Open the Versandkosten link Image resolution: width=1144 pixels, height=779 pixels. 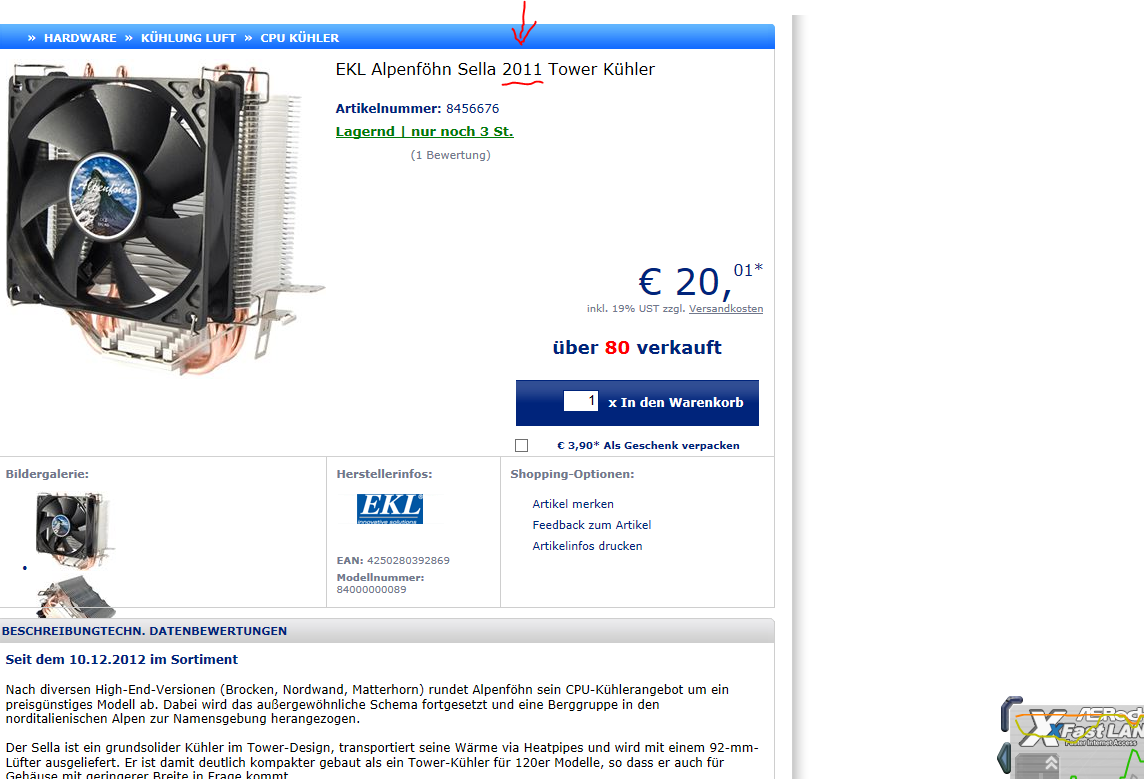726,309
